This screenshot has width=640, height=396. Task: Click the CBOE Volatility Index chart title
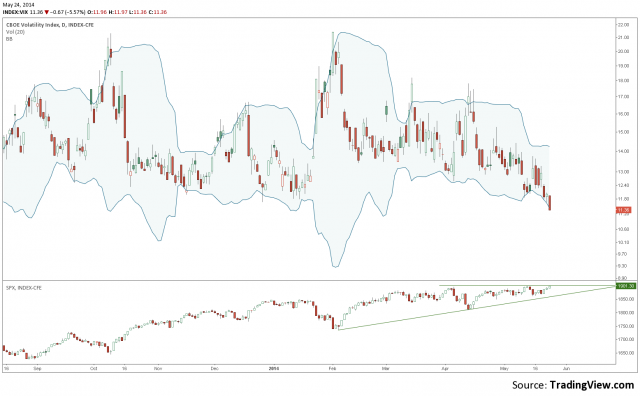[50, 25]
